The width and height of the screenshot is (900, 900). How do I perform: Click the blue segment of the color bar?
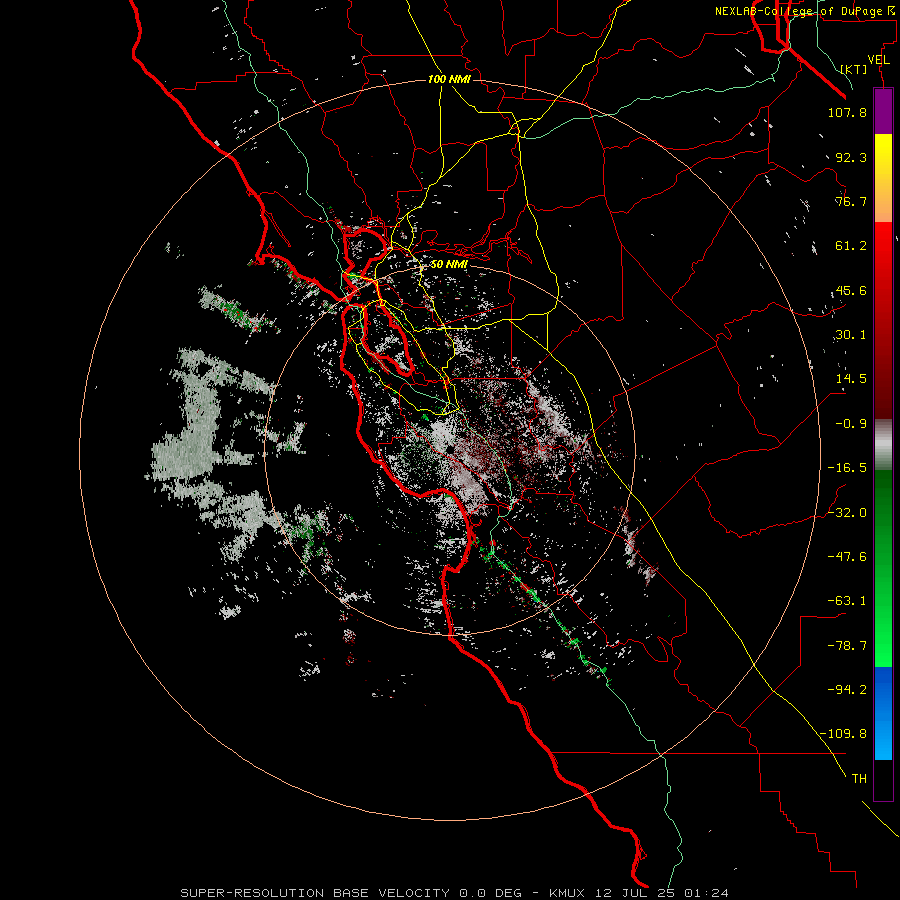click(x=883, y=713)
